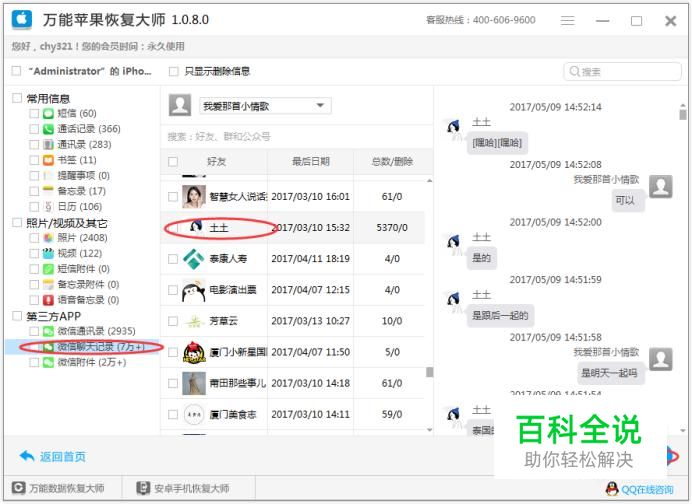Image resolution: width=692 pixels, height=504 pixels.
Task: Select the 土土 friend row
Action: tap(292, 228)
